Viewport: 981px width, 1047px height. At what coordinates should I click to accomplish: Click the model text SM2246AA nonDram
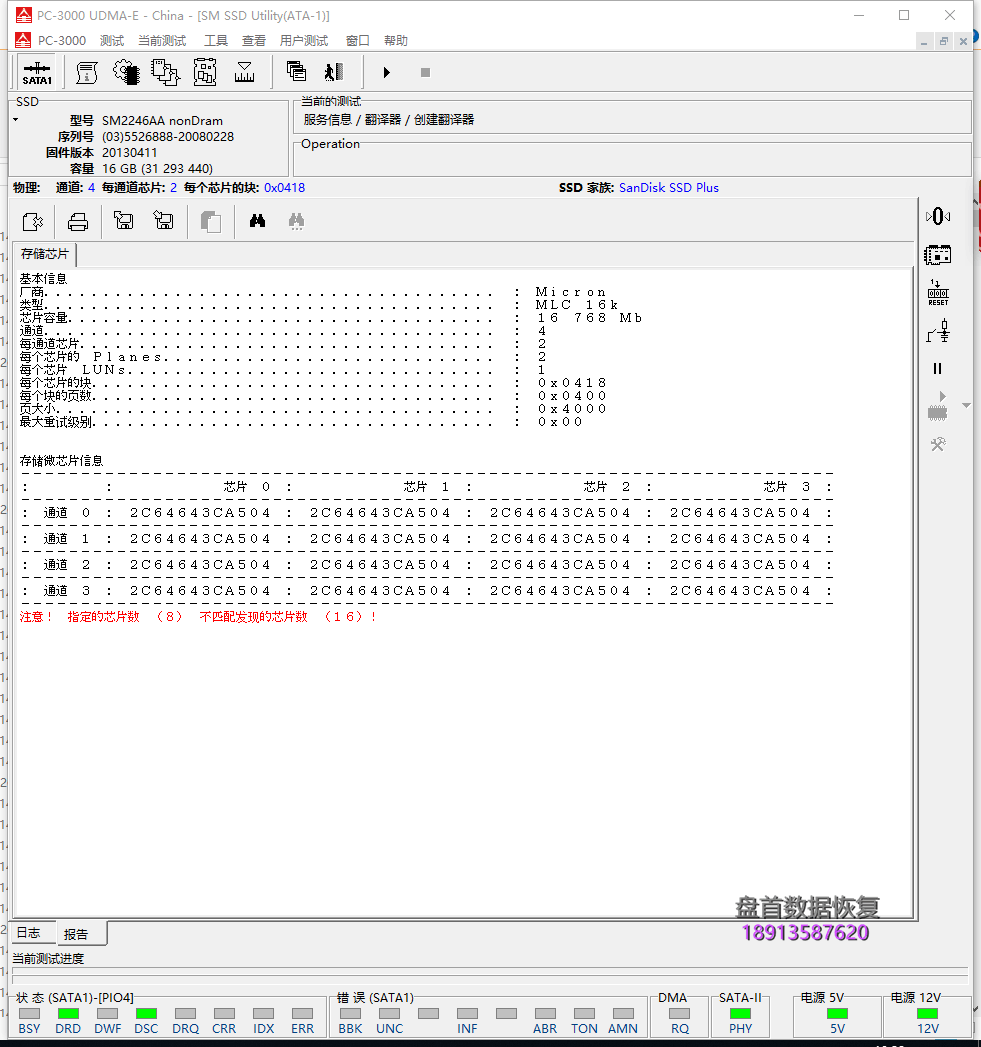click(162, 121)
